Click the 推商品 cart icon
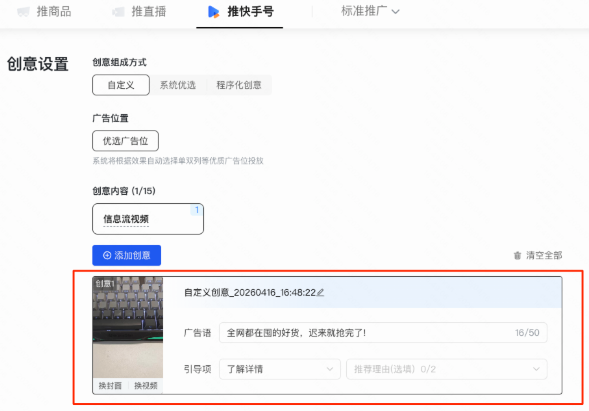This screenshot has height=411, width=589. click(23, 12)
